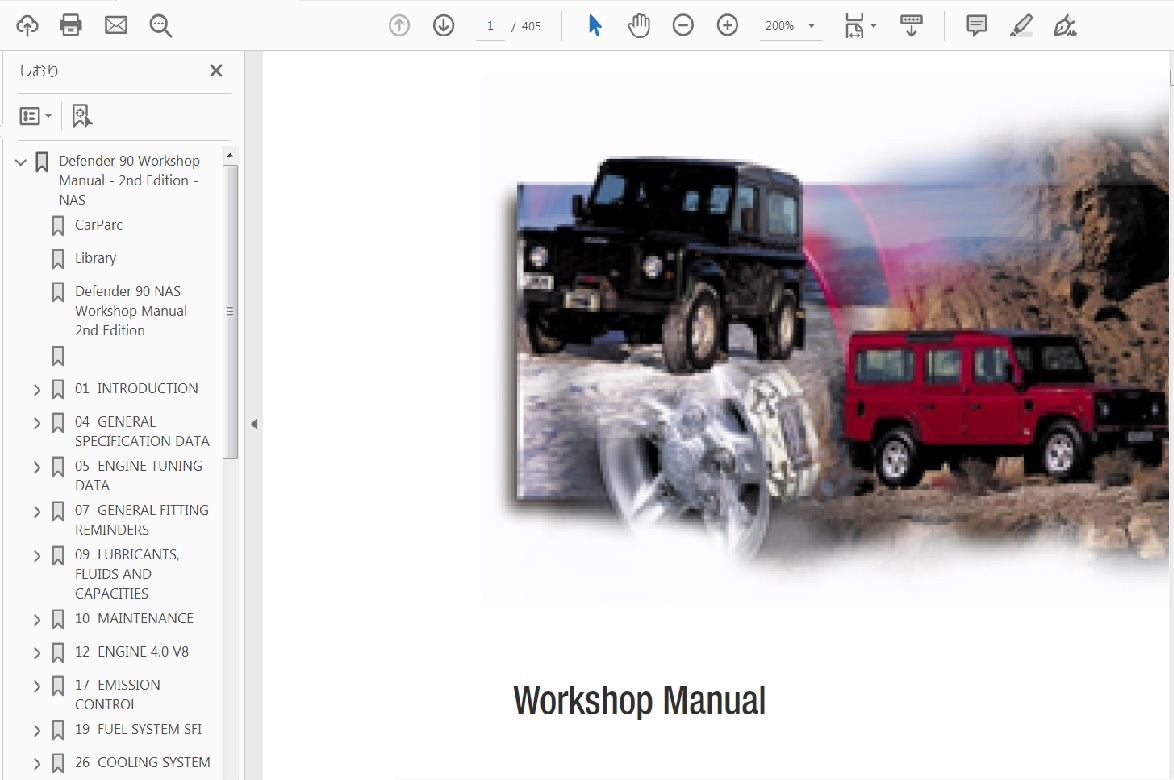The width and height of the screenshot is (1174, 780).
Task: Open the 200% zoom level dropdown
Action: [790, 26]
